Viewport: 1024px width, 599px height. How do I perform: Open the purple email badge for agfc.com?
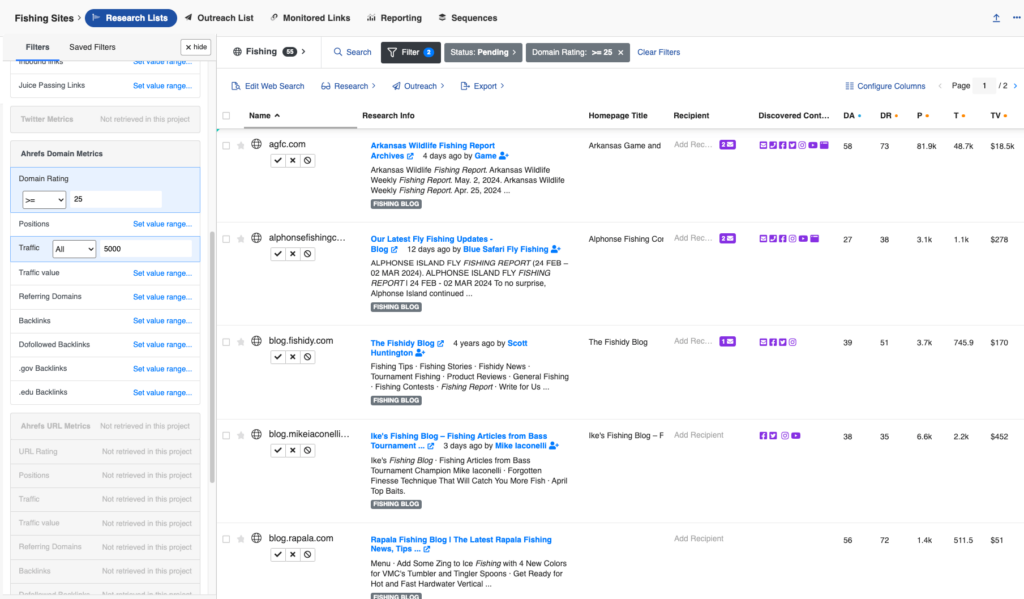click(727, 145)
